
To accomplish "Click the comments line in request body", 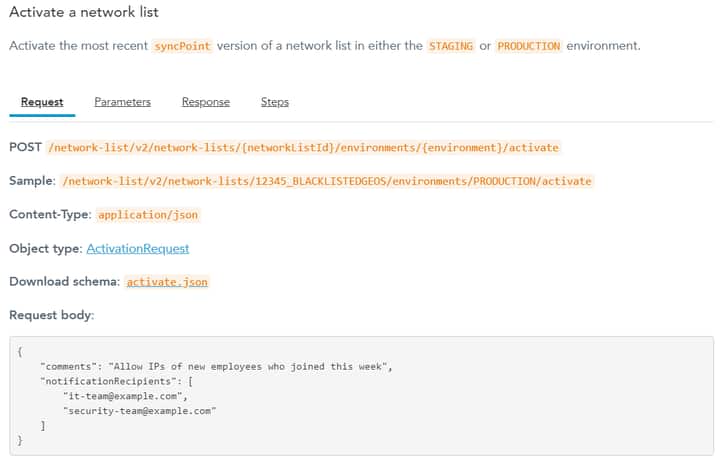I will (x=216, y=367).
